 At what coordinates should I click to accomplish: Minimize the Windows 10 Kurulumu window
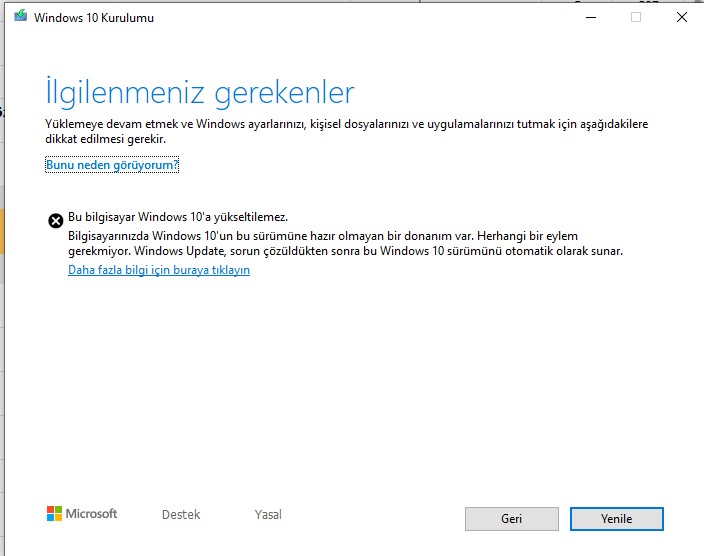[591, 18]
